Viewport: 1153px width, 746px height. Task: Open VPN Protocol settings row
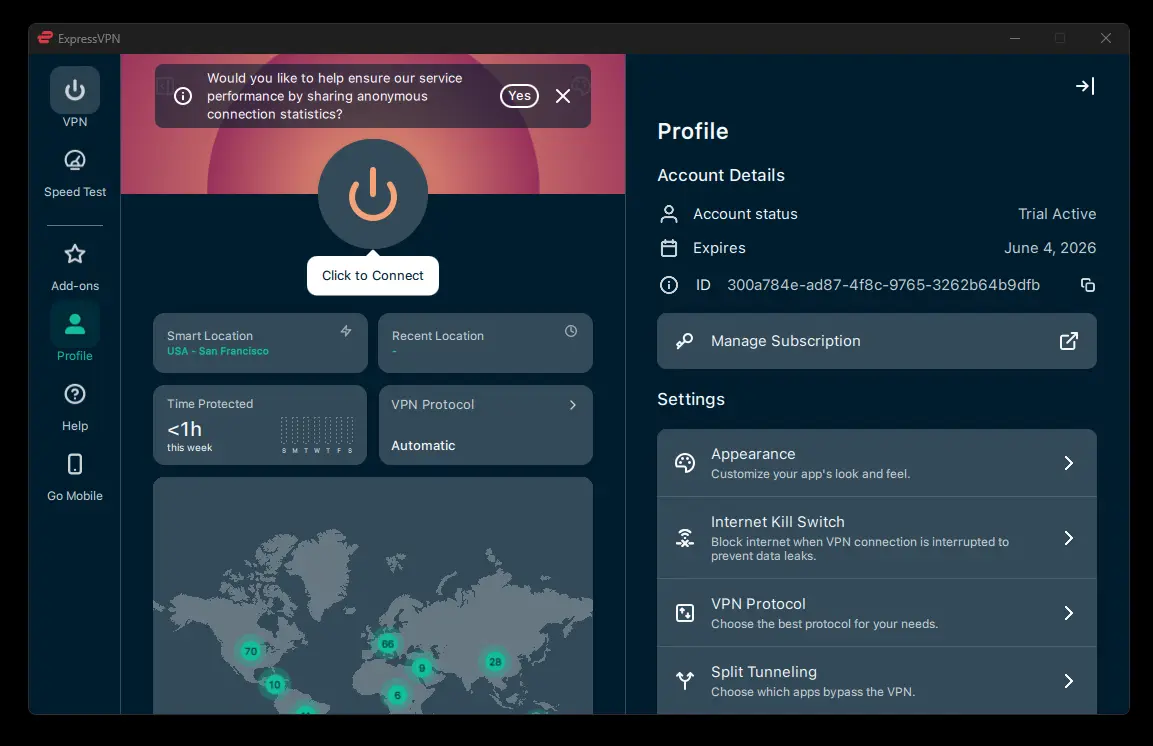click(x=877, y=613)
